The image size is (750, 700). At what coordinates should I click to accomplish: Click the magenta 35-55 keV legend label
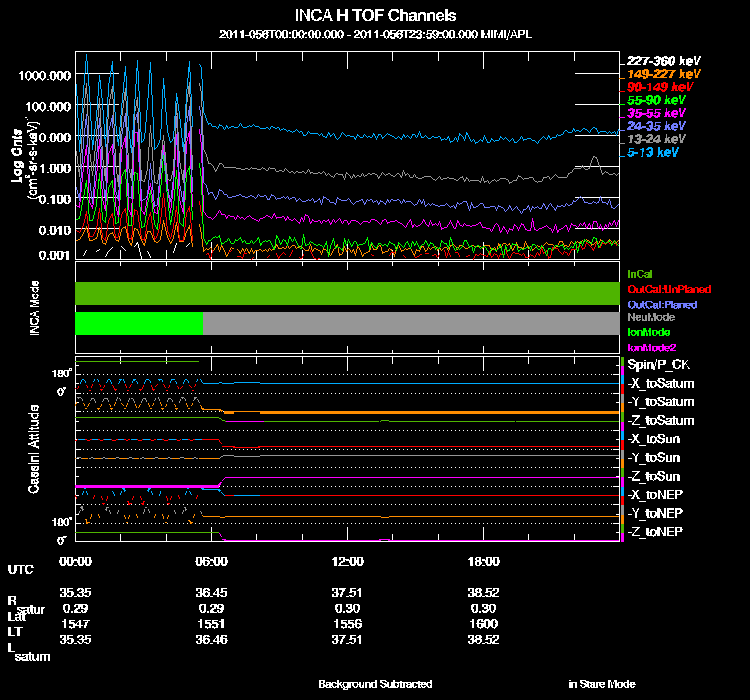tap(656, 113)
